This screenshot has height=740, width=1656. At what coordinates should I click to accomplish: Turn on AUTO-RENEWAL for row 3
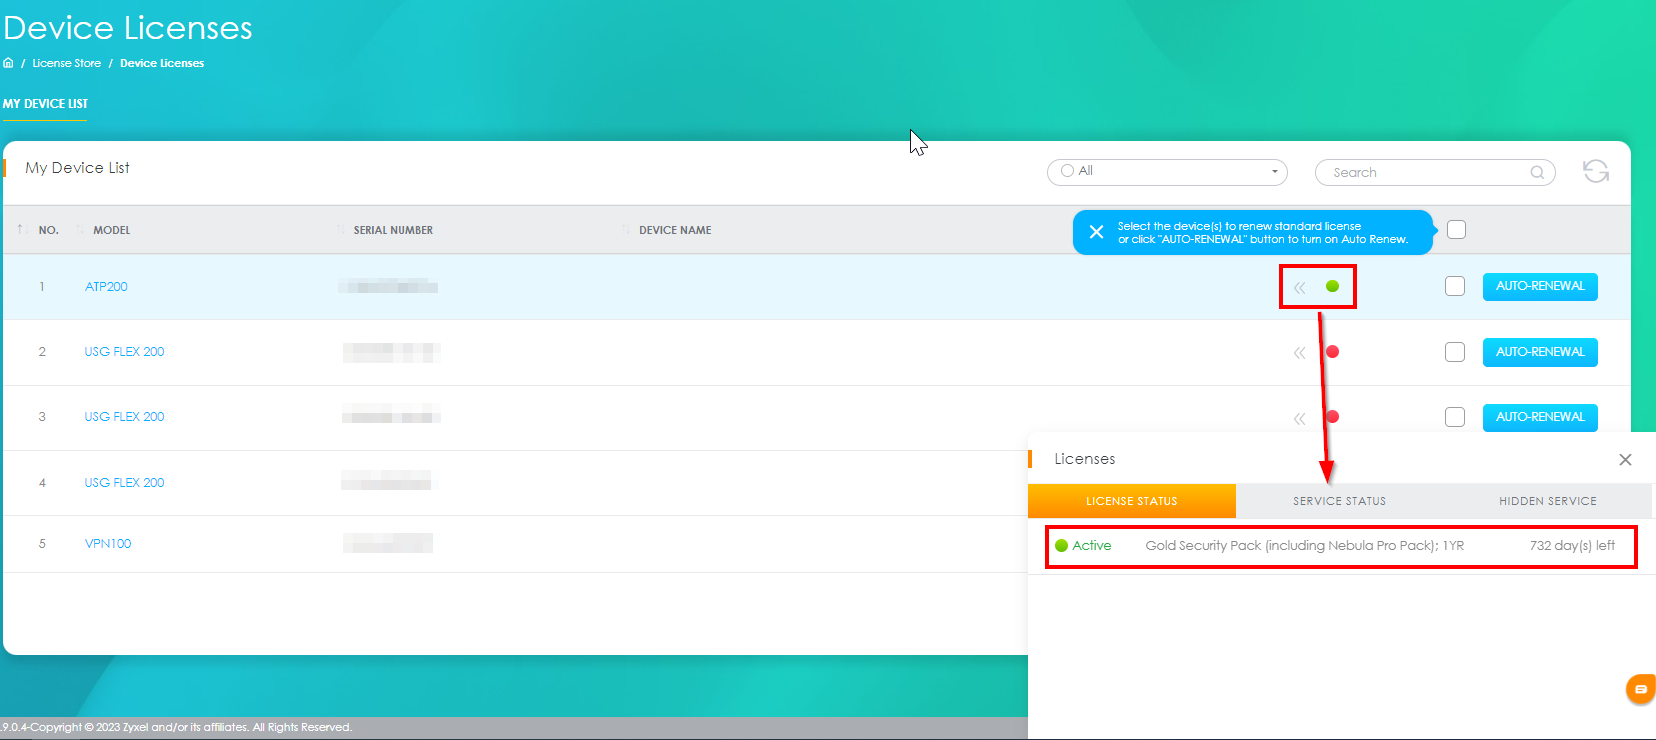(1540, 417)
